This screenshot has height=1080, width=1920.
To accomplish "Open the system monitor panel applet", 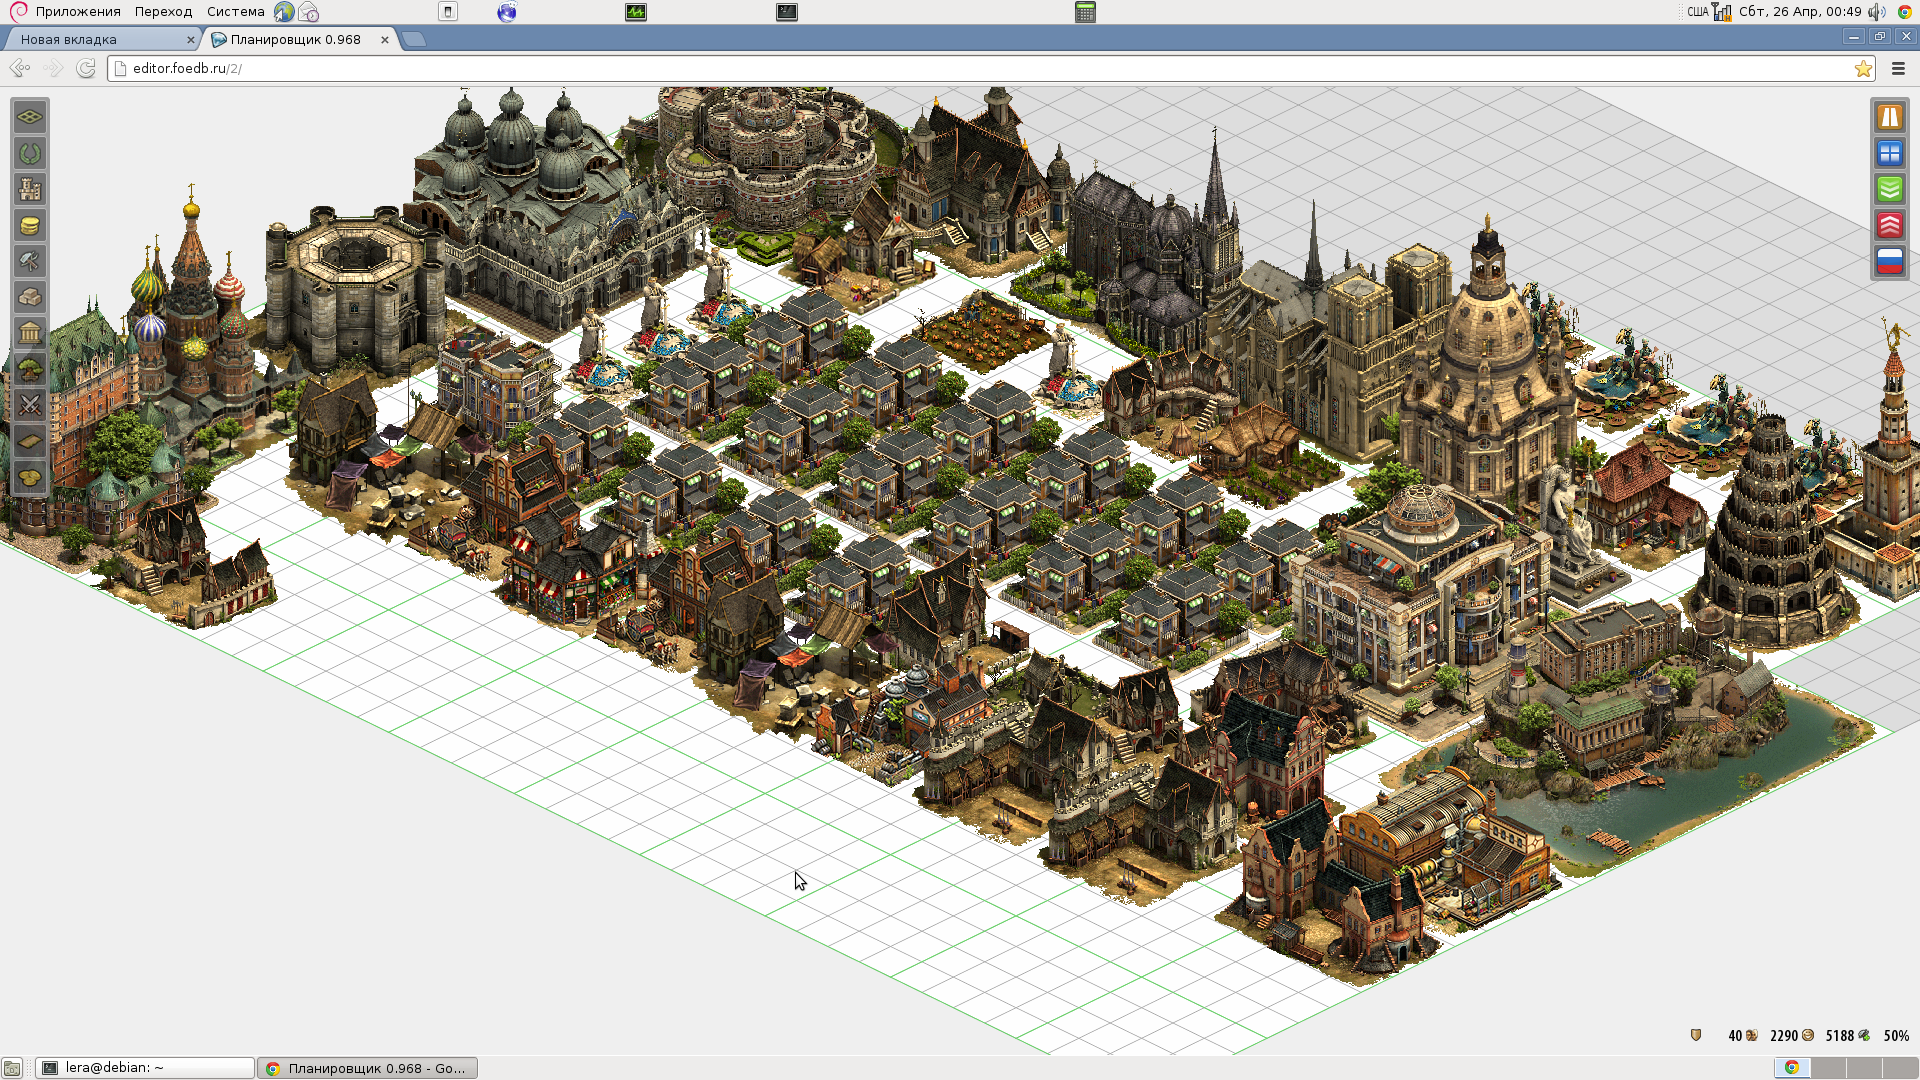I will [636, 12].
